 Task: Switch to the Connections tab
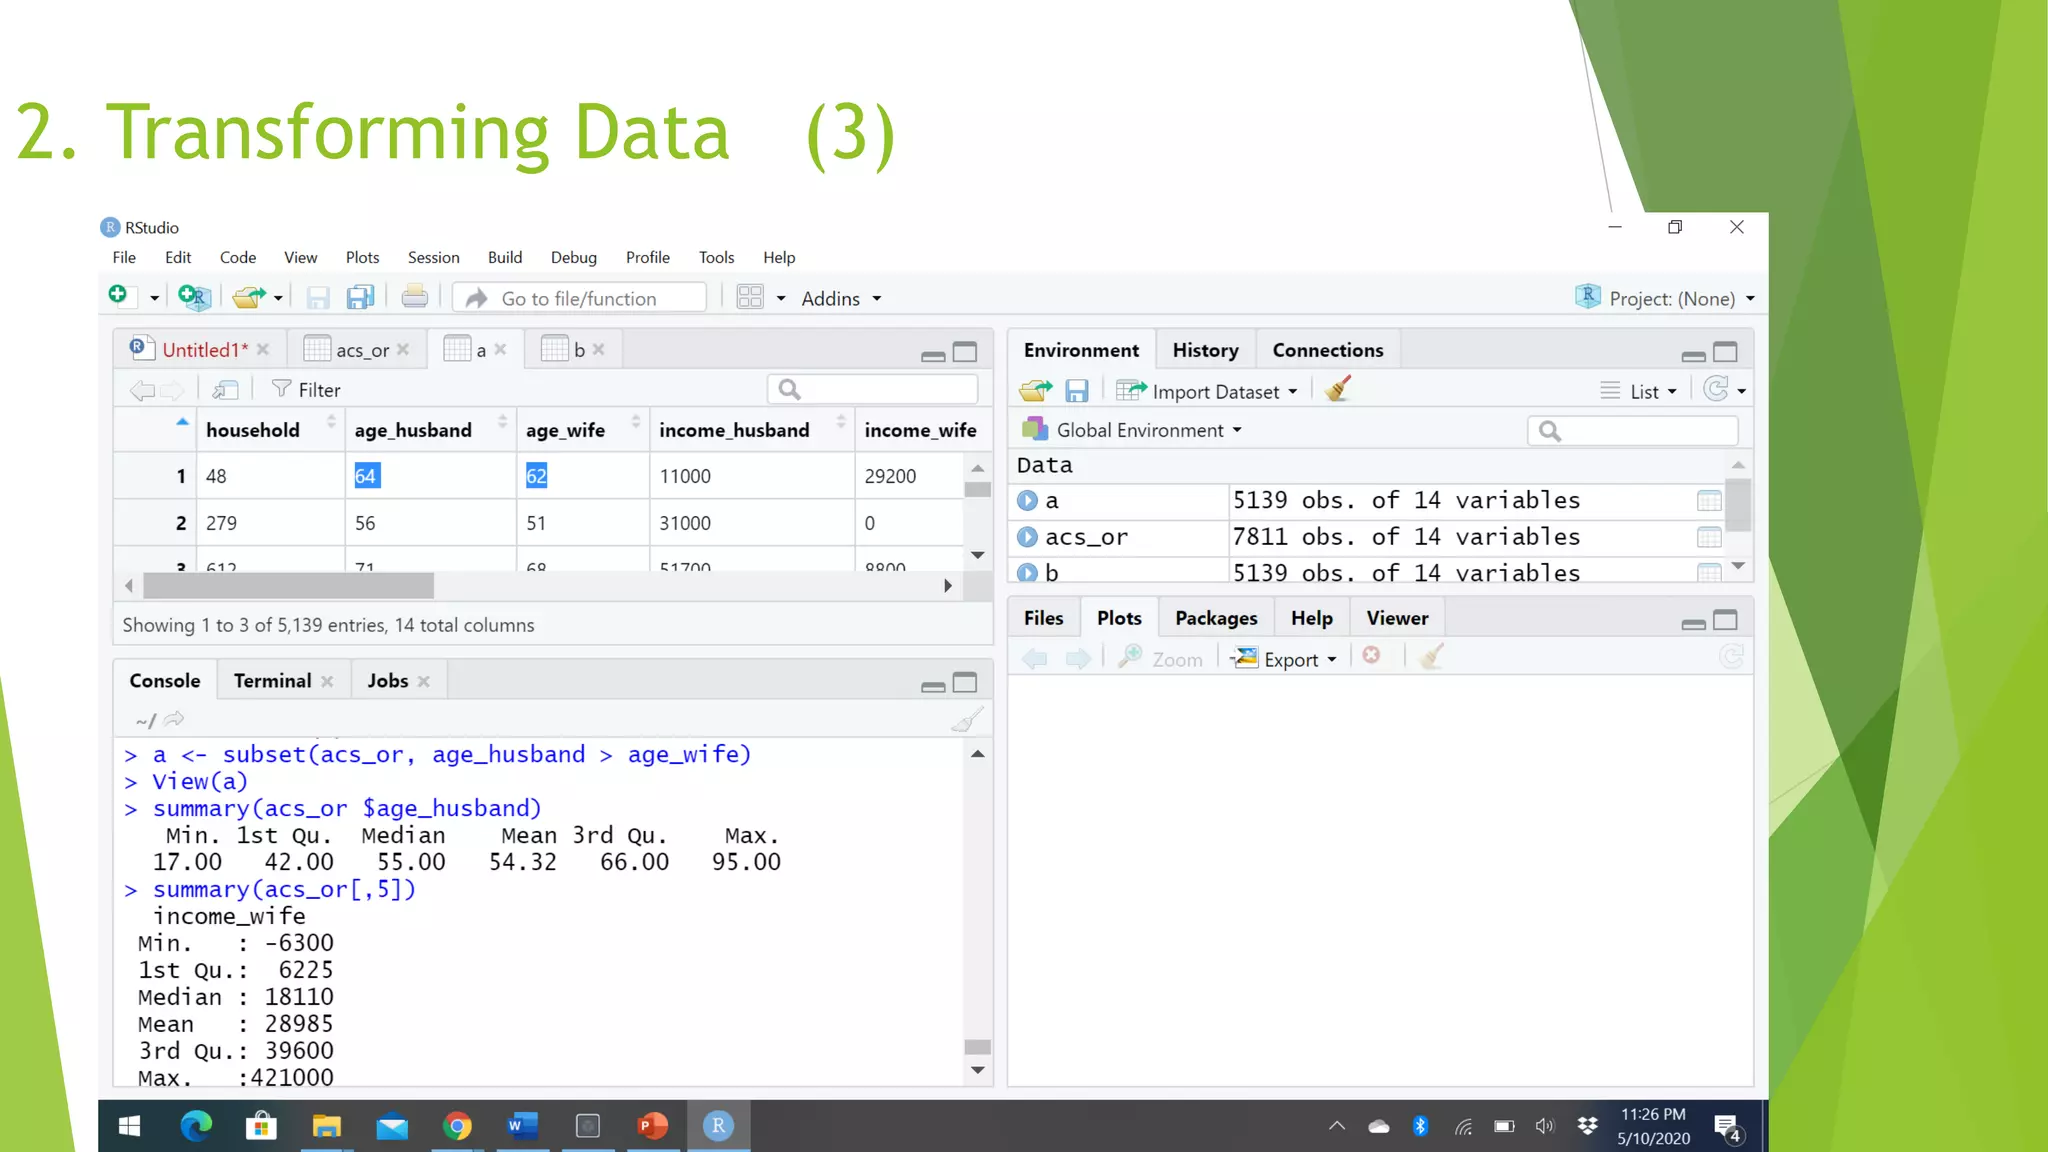pos(1327,350)
